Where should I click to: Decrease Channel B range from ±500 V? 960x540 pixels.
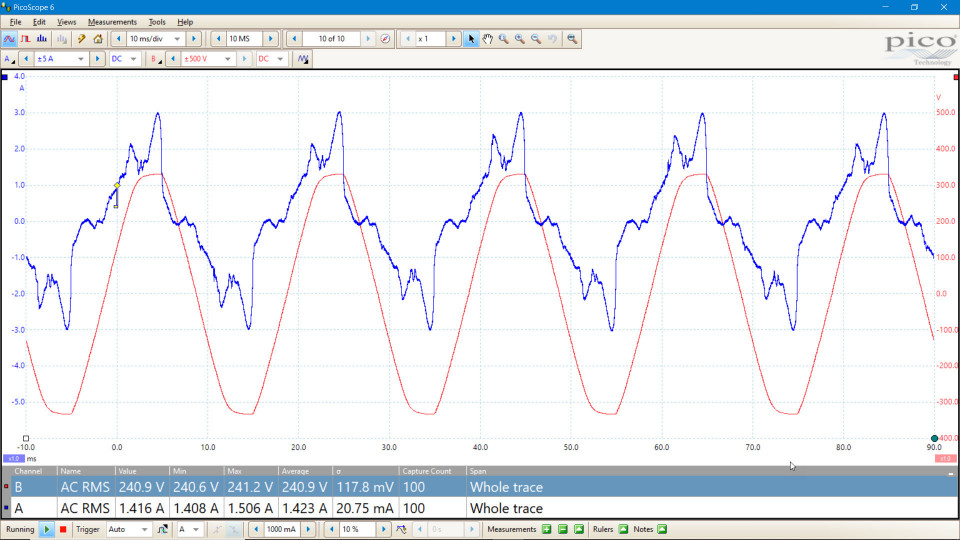point(173,59)
